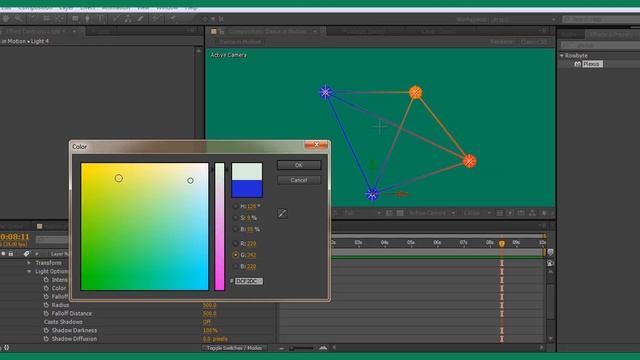Select the Rectangle shape tool

pos(75,19)
